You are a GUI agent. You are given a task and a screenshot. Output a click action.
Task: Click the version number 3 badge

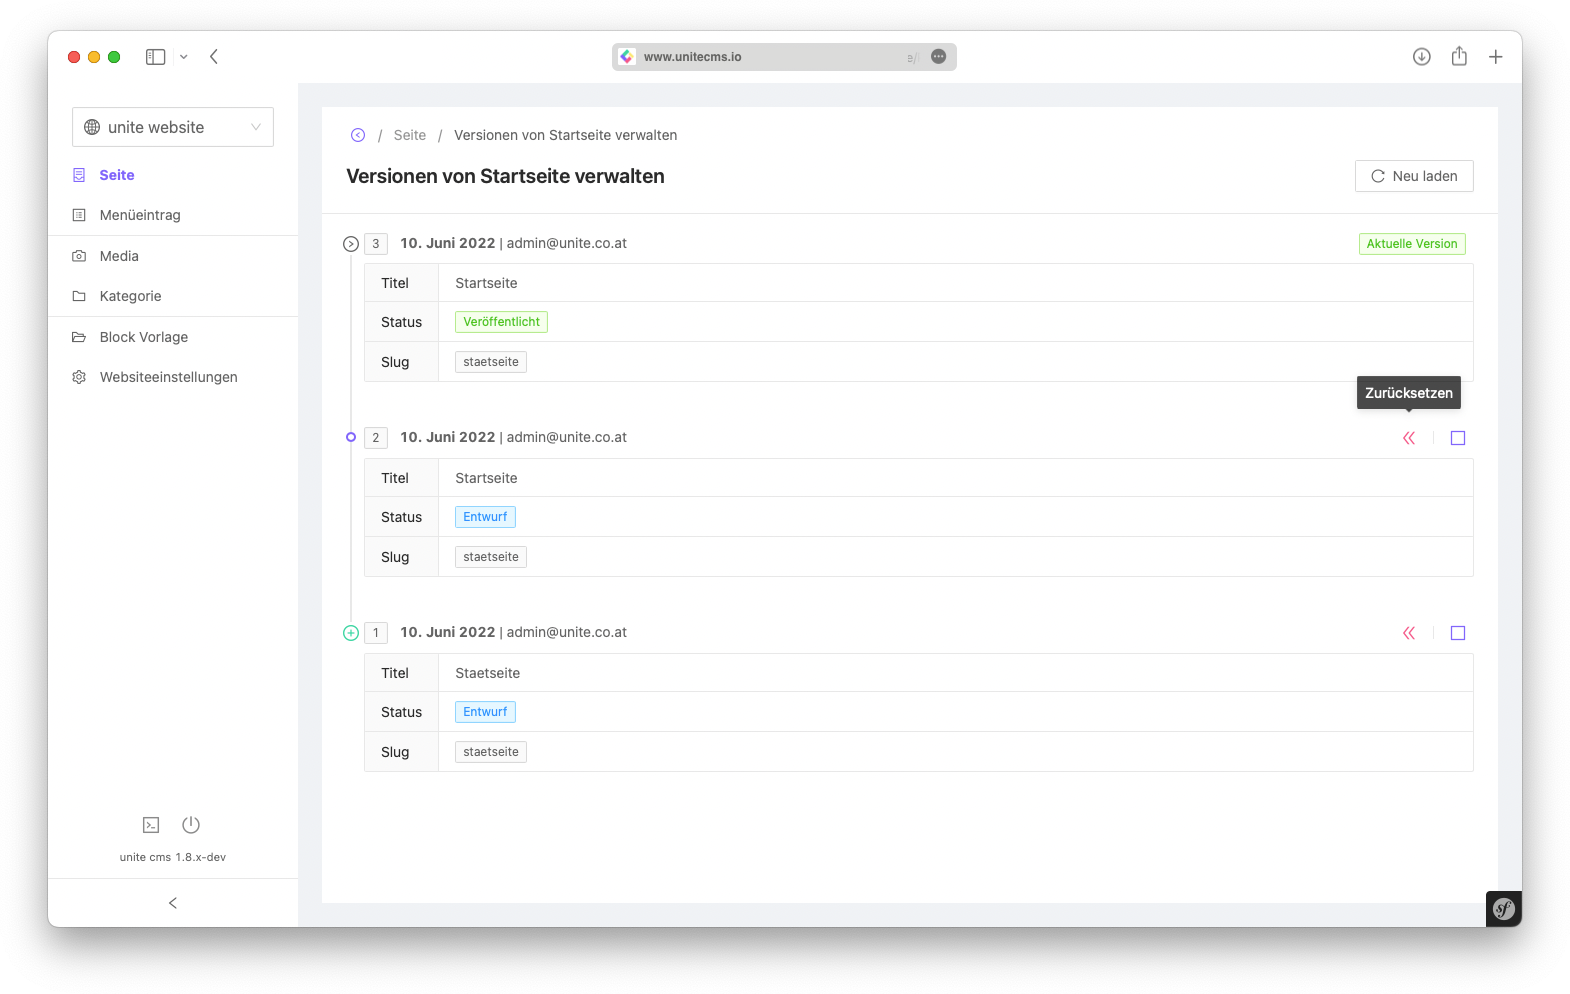coord(376,244)
